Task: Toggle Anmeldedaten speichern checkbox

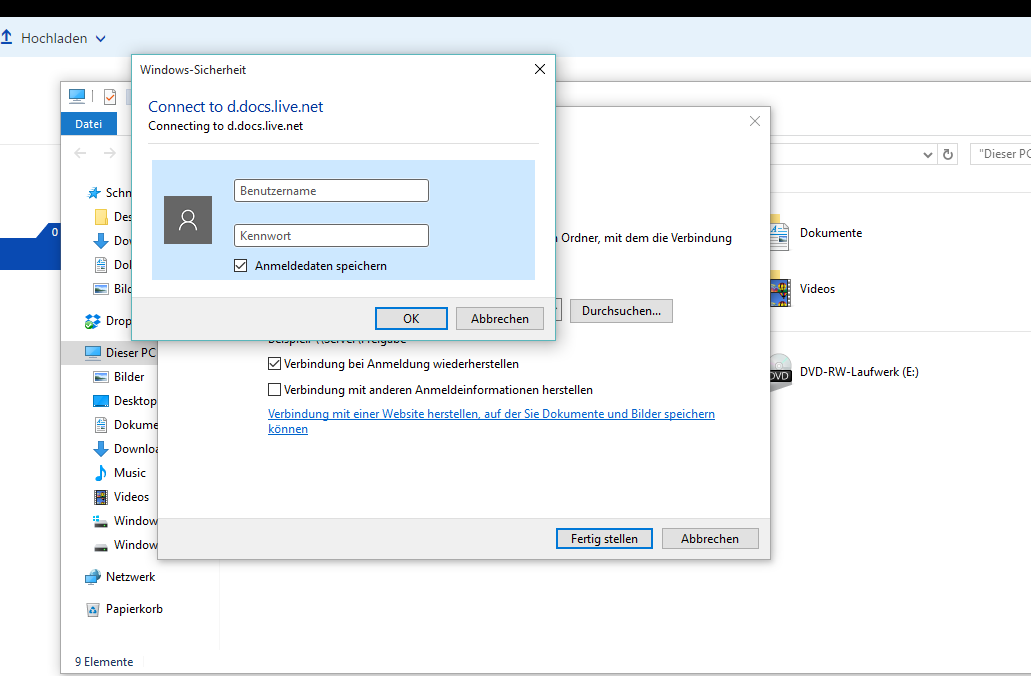Action: [241, 266]
